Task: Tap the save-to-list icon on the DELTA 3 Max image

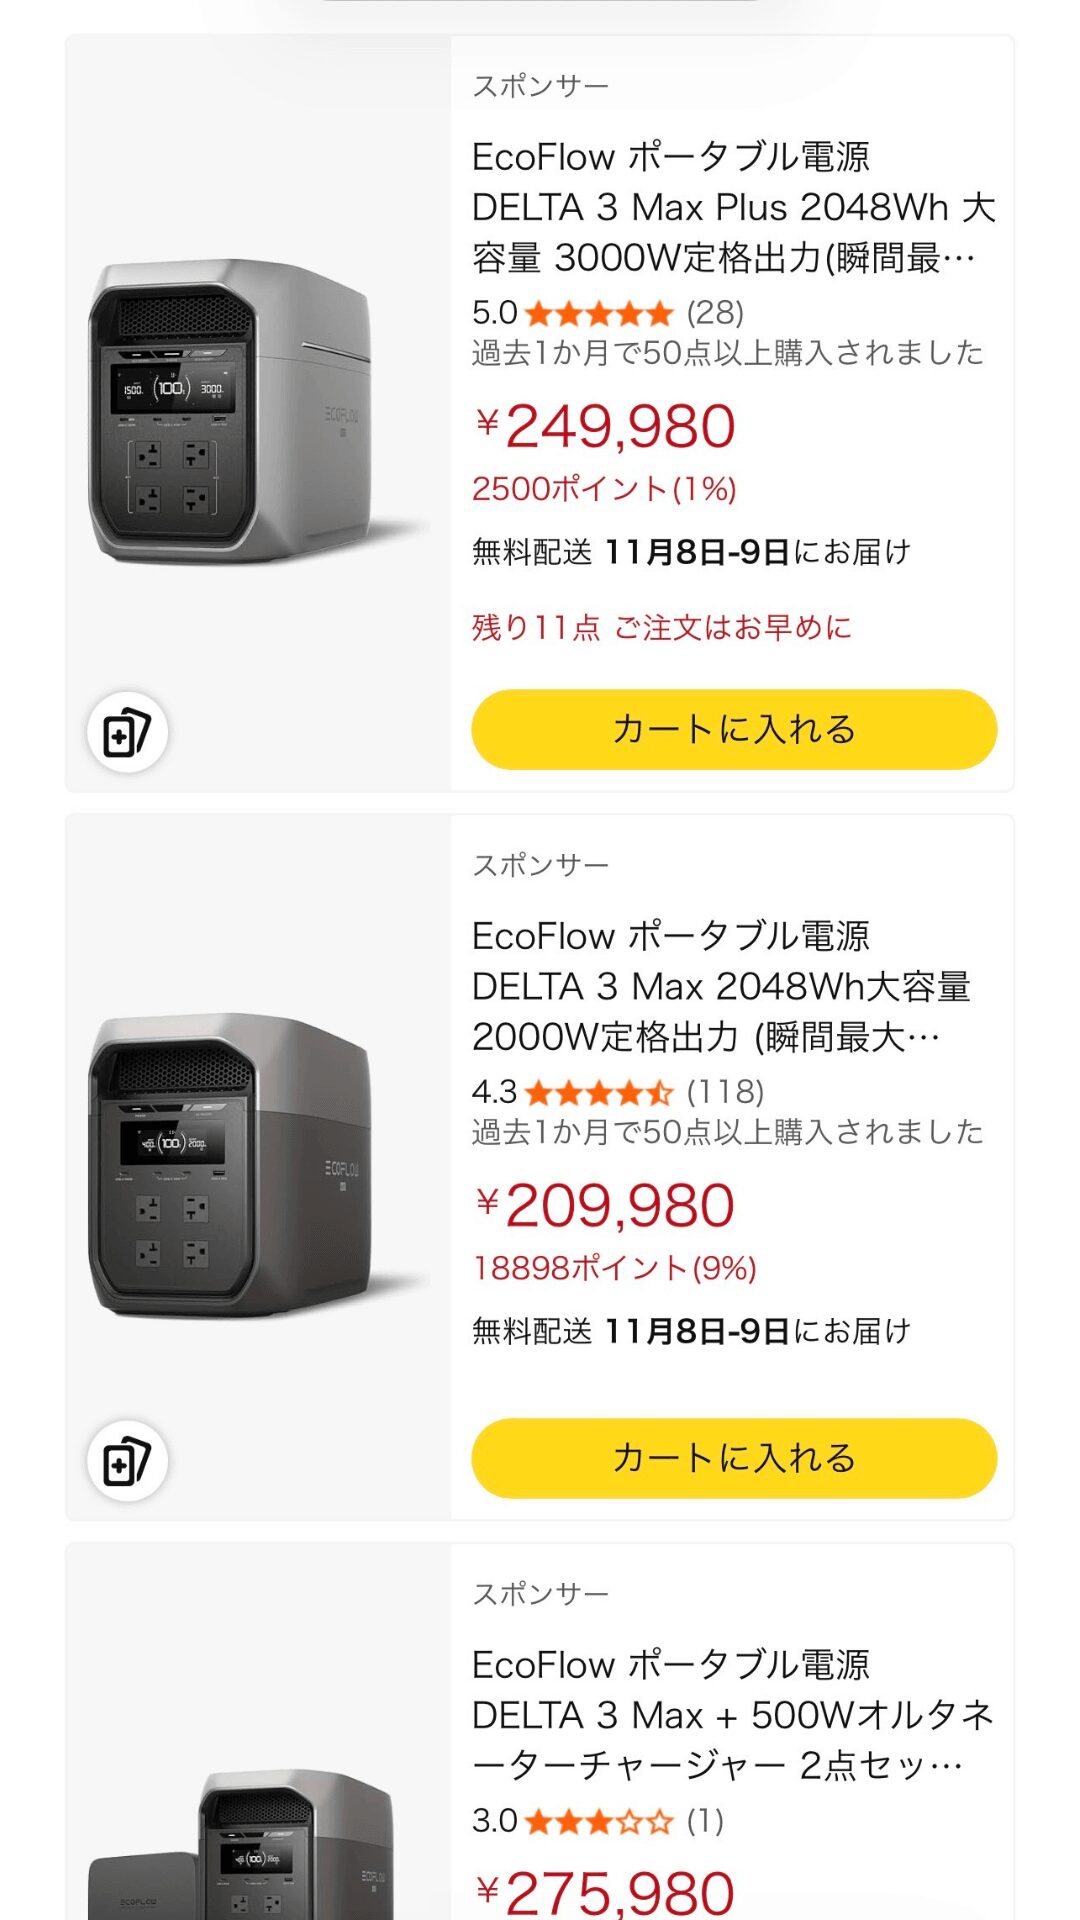Action: tap(128, 1462)
